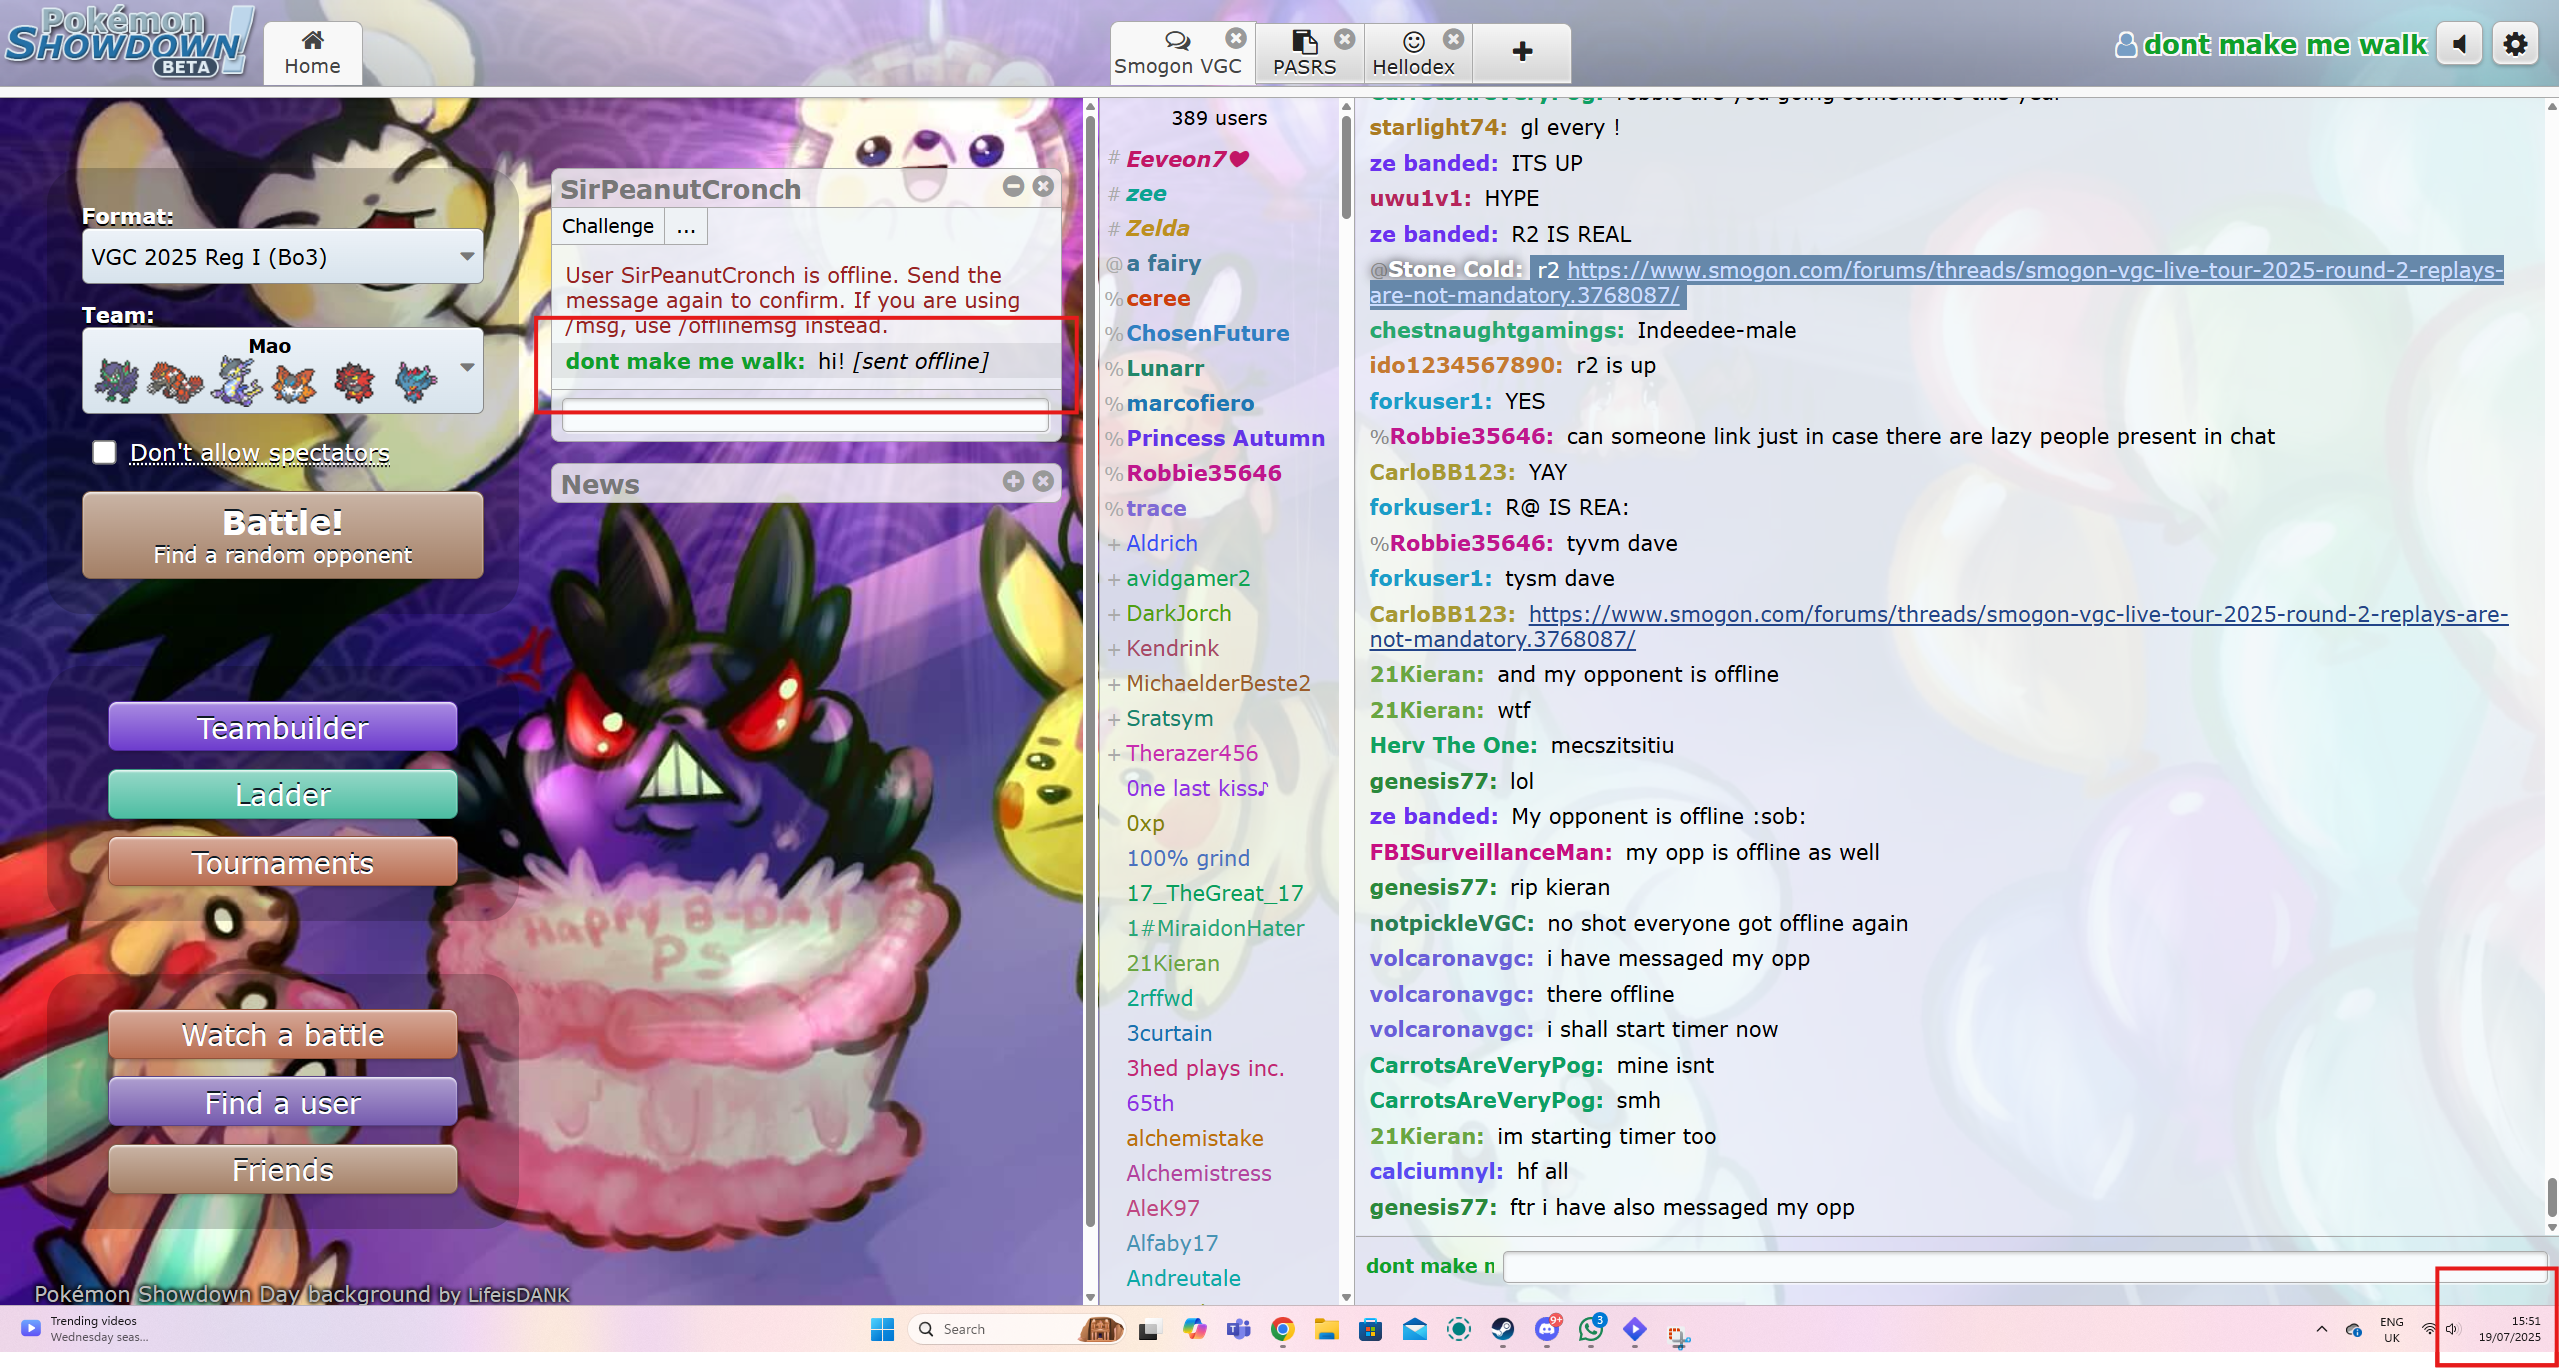Click Challenge in SirPeanutCronch PM

click(x=608, y=227)
